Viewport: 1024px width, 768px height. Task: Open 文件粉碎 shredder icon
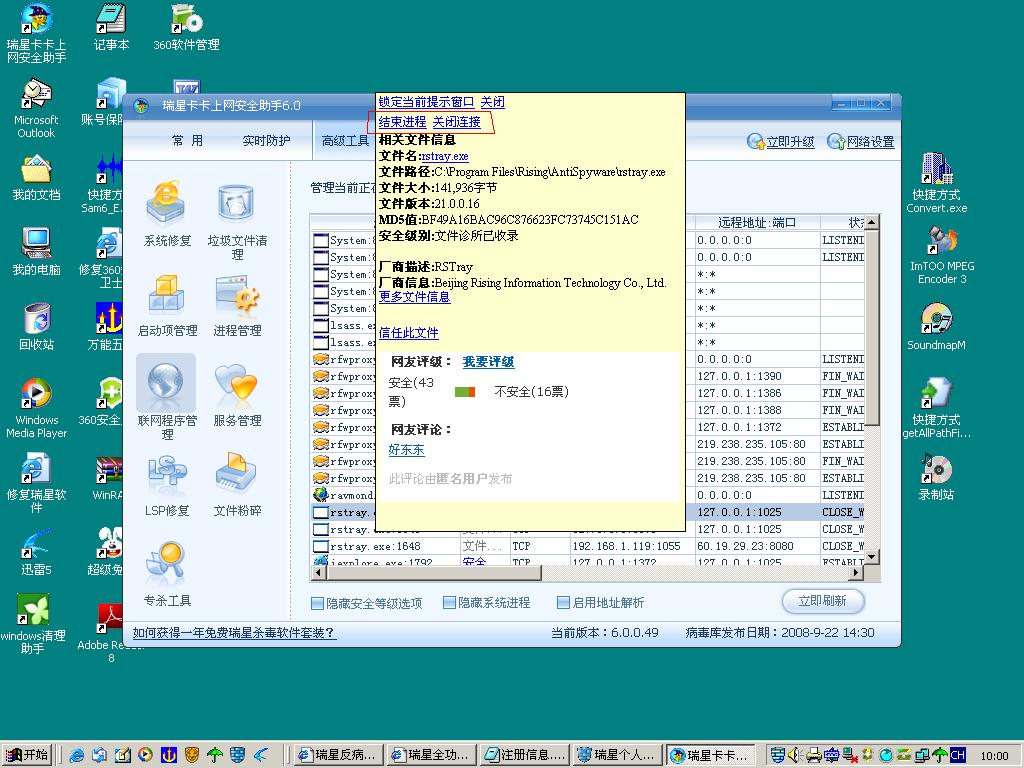tap(236, 473)
